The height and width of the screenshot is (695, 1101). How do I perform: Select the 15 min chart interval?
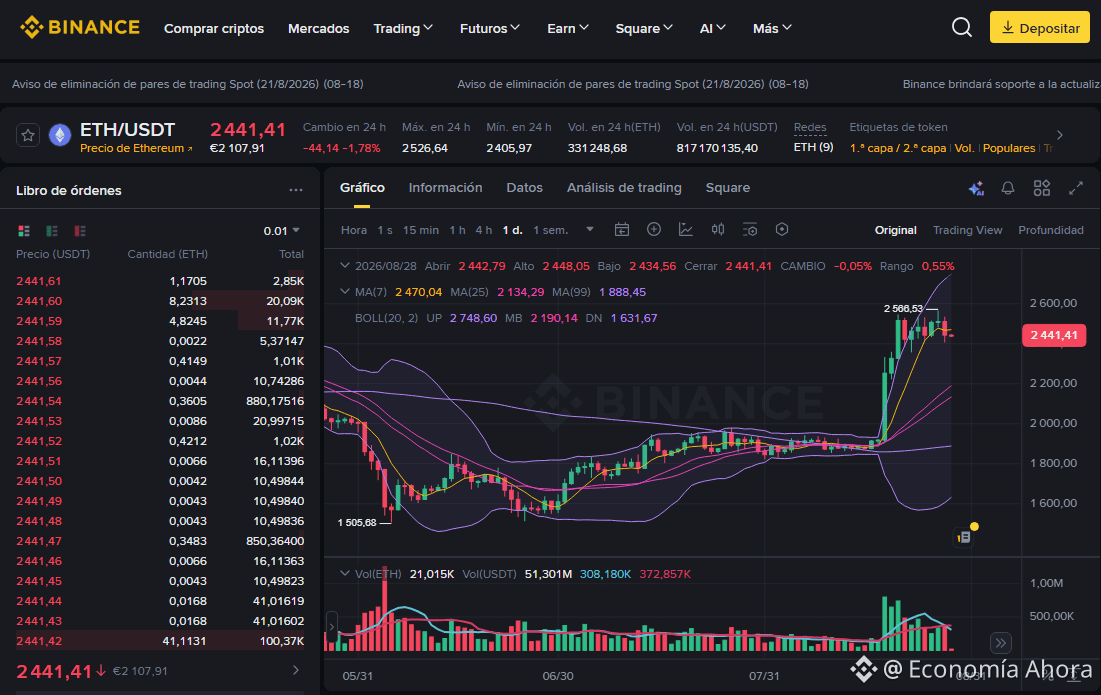[421, 230]
